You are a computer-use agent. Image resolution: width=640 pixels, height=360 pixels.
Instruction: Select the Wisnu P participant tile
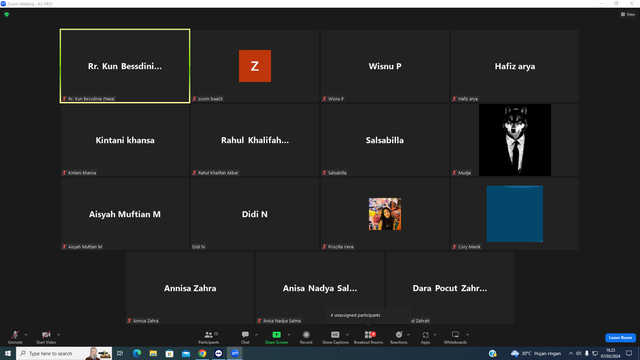click(x=384, y=66)
